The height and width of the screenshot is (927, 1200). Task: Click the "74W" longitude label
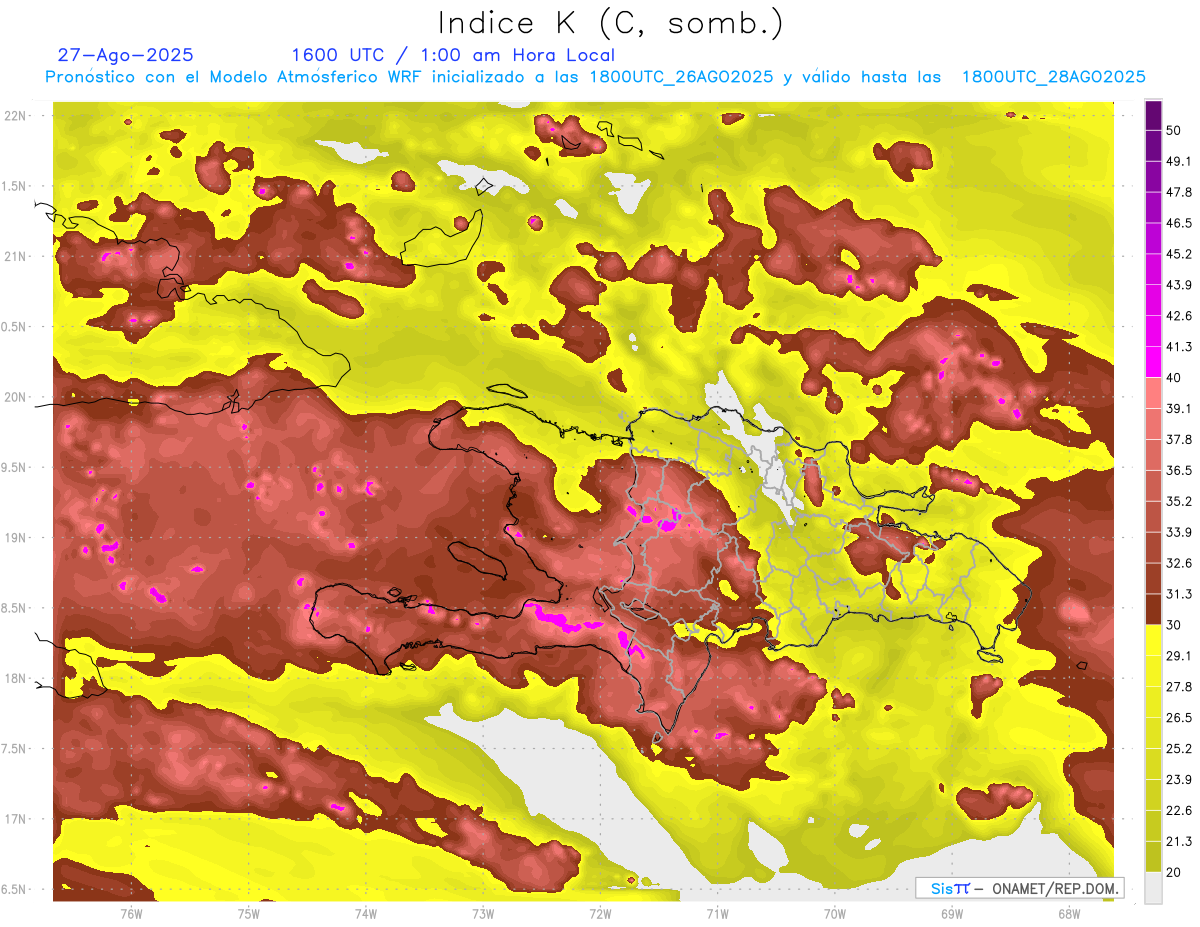point(365,913)
